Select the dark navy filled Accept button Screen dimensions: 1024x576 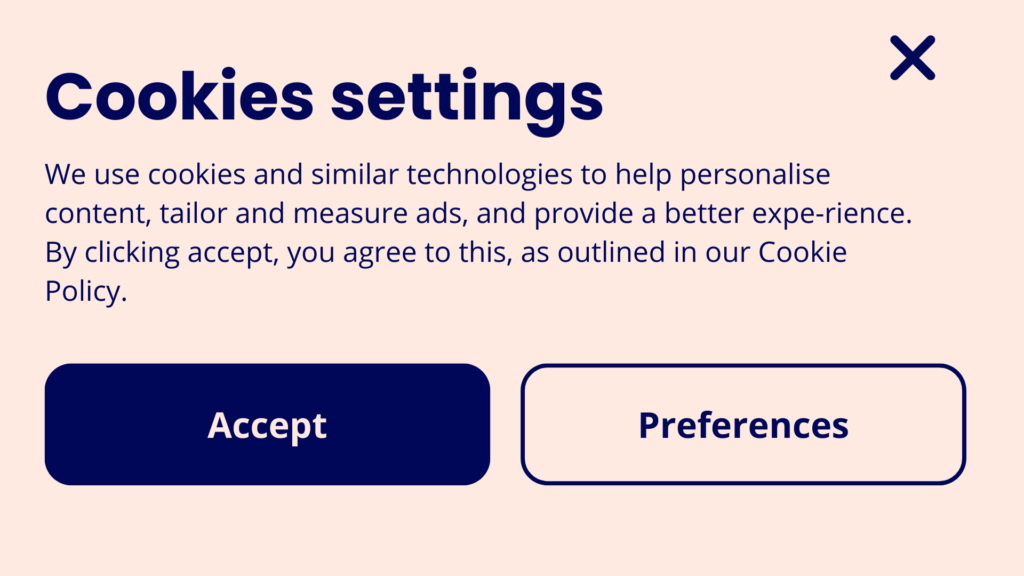point(267,425)
